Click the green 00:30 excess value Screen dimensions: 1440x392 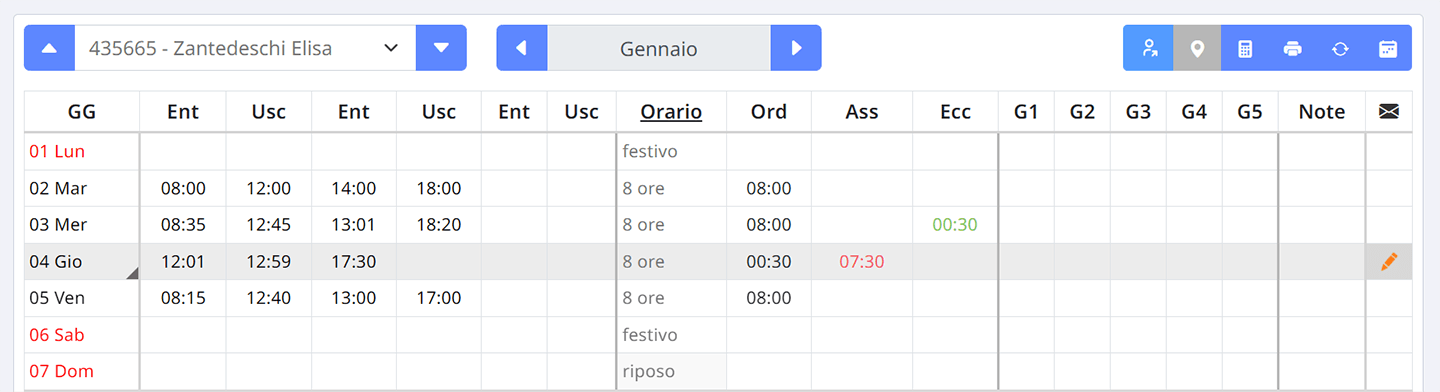pyautogui.click(x=955, y=225)
